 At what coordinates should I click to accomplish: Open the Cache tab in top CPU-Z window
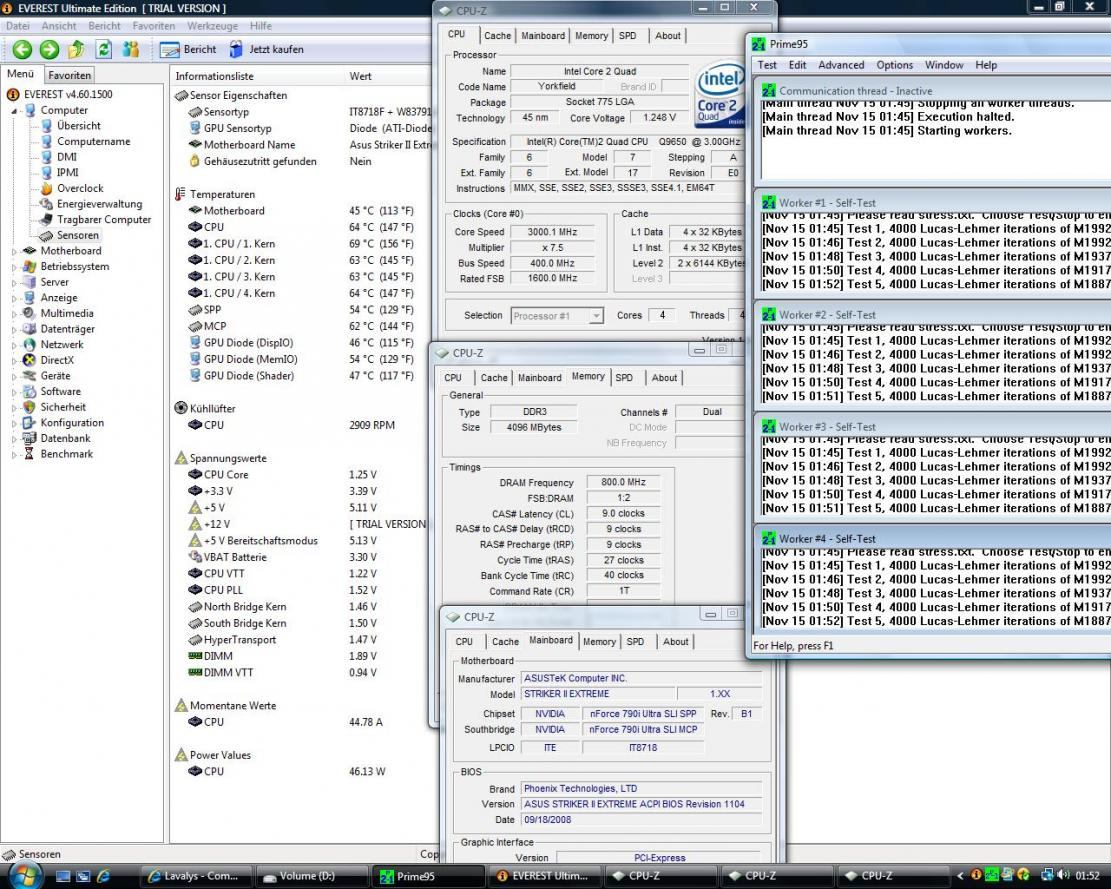(x=497, y=36)
